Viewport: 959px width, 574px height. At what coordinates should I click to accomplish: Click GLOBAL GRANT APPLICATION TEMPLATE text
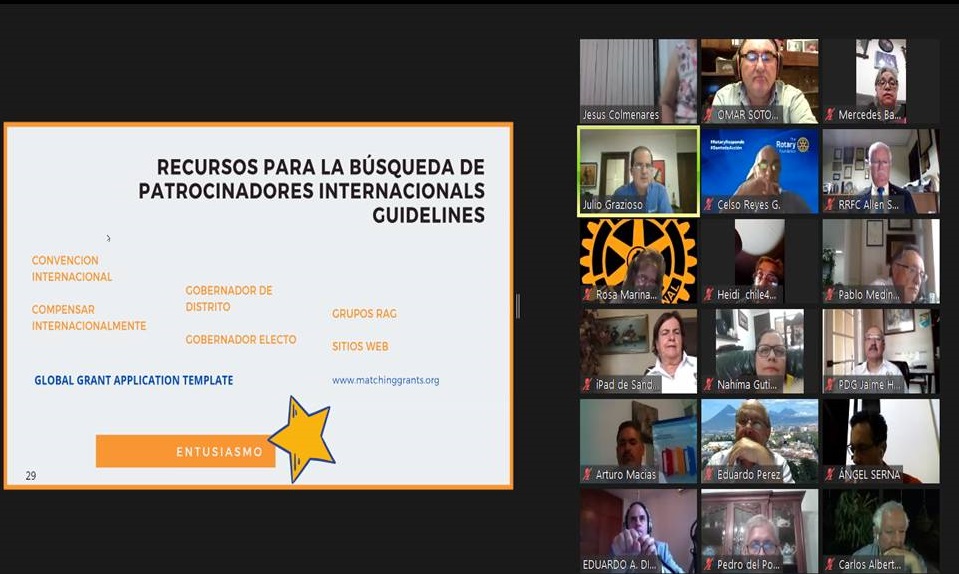133,381
